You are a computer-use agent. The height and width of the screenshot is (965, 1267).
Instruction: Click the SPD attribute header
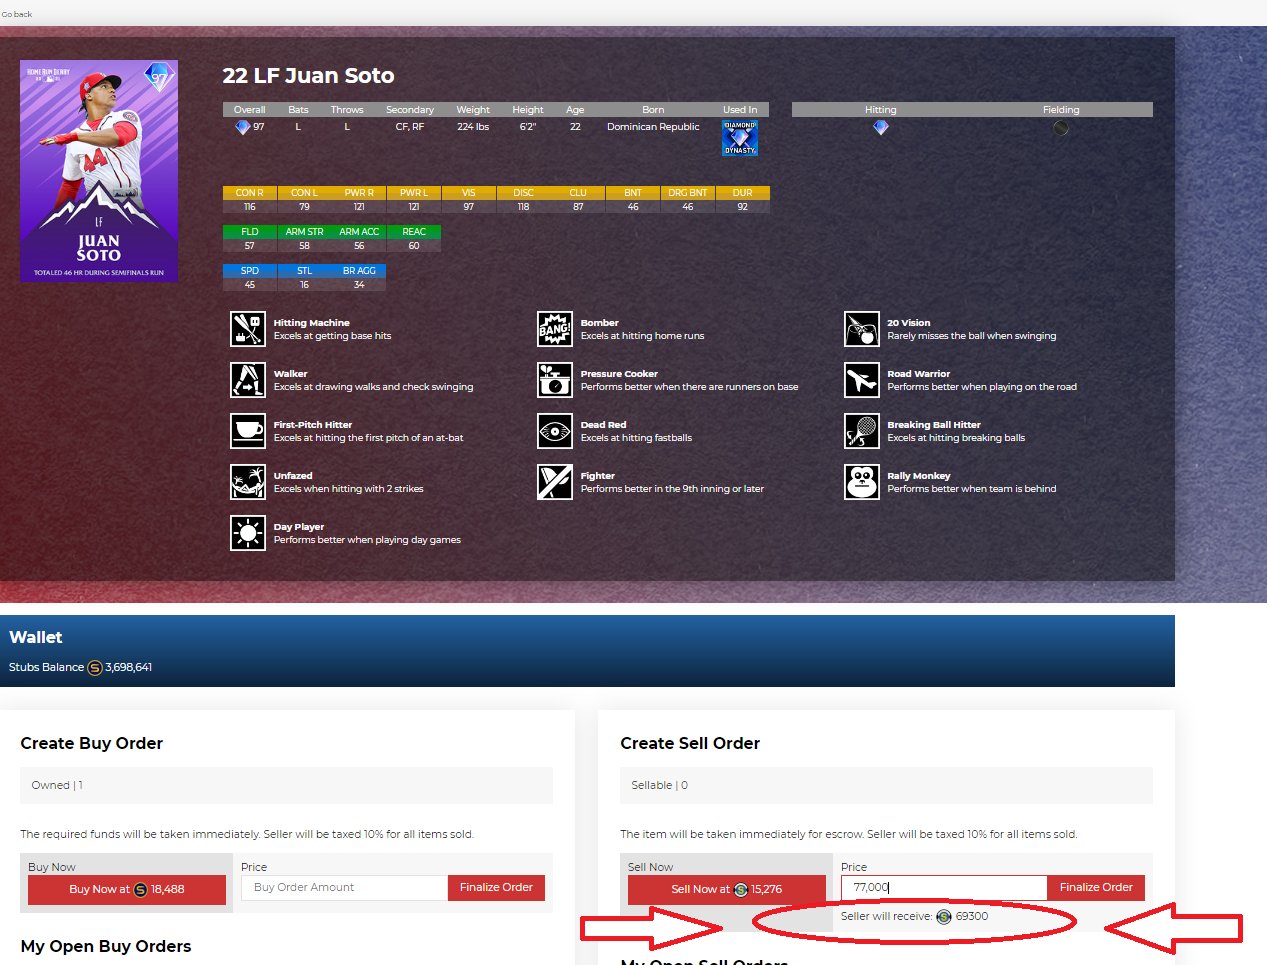[x=250, y=271]
